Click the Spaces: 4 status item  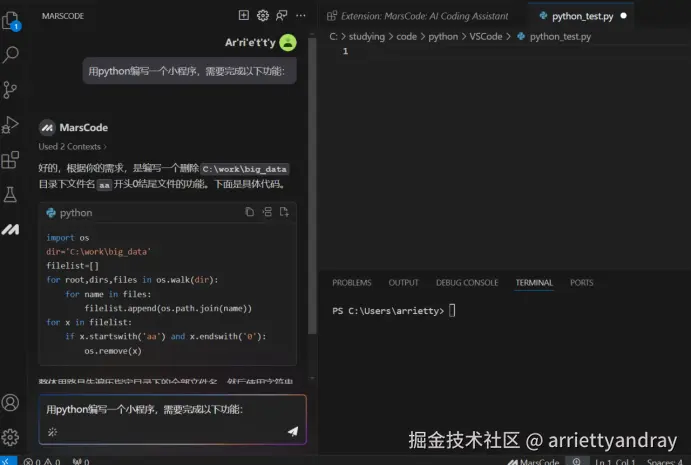664,462
